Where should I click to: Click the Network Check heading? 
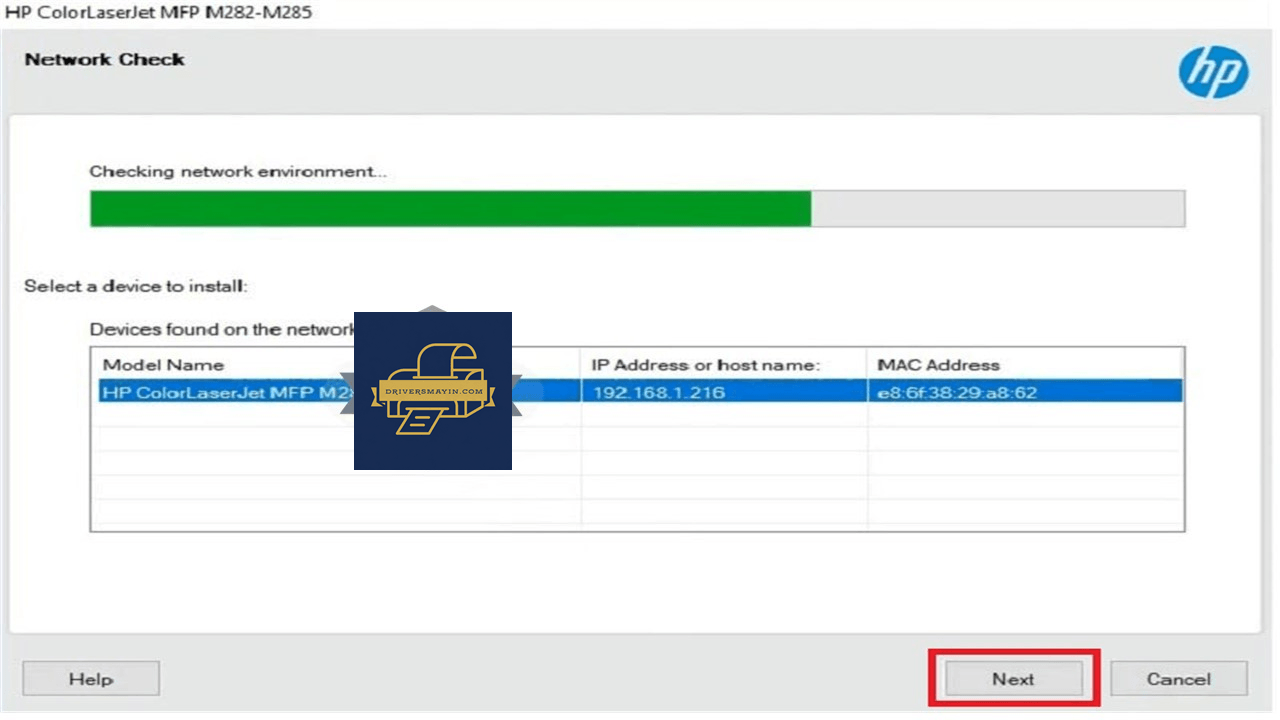pyautogui.click(x=105, y=59)
